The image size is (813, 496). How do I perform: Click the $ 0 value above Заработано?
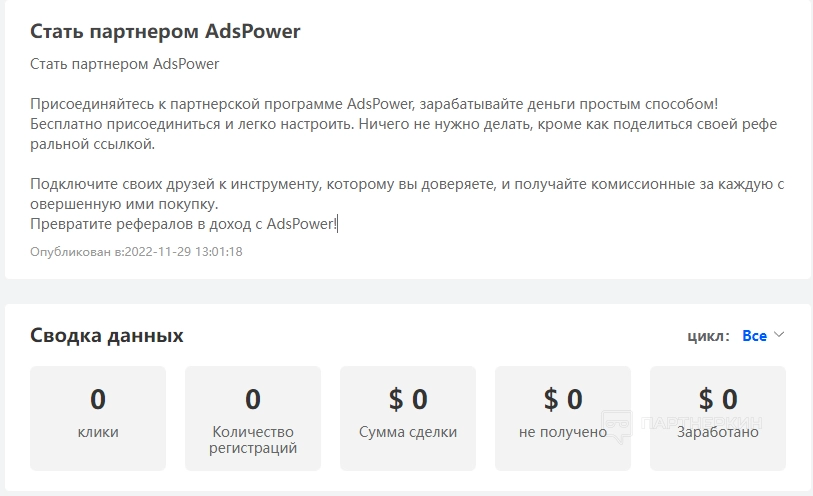[x=718, y=400]
